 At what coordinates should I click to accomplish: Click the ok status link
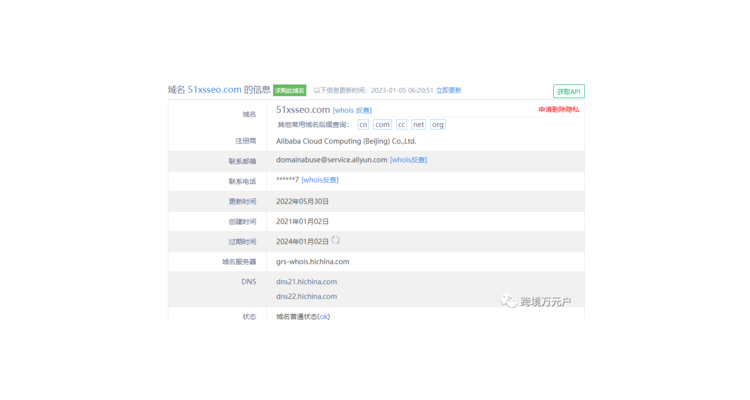(x=324, y=316)
